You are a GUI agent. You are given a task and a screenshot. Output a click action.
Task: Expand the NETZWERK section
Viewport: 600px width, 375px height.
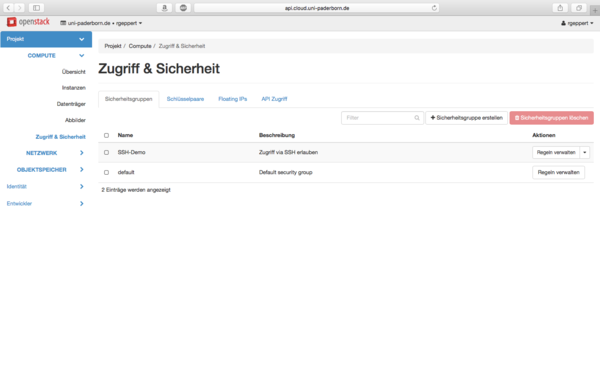(x=55, y=153)
